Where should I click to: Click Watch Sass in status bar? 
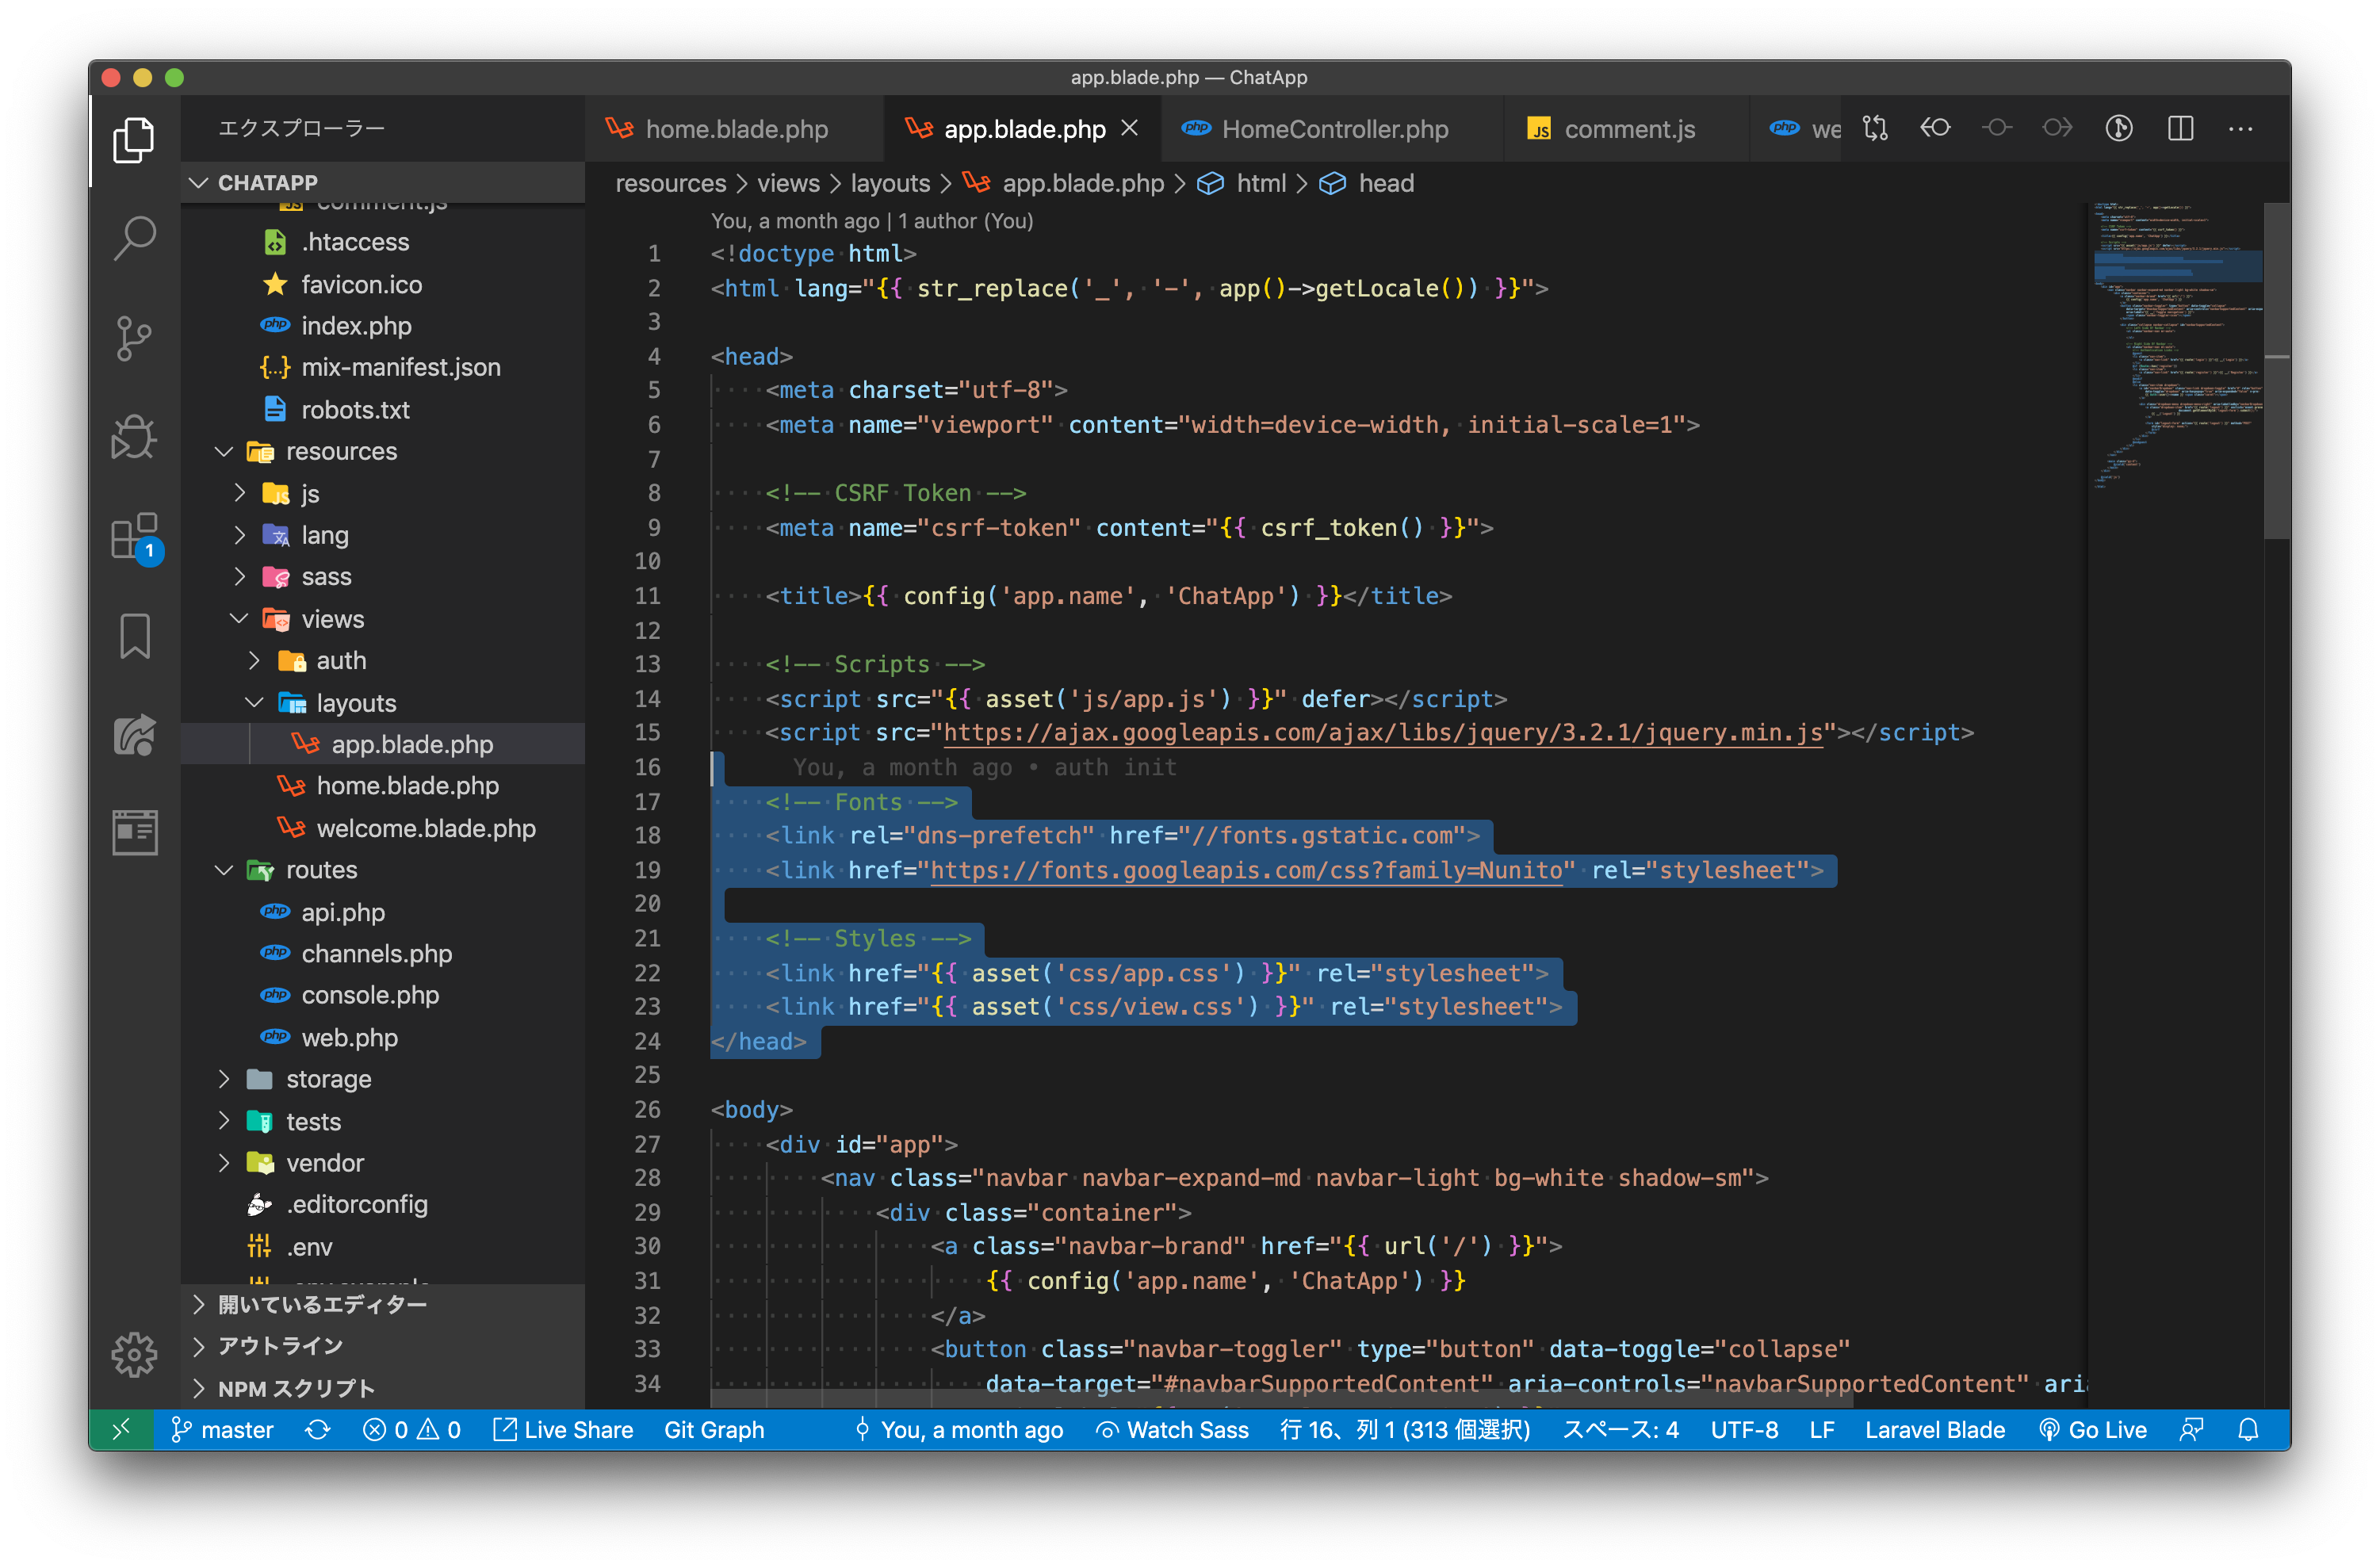tap(1172, 1430)
